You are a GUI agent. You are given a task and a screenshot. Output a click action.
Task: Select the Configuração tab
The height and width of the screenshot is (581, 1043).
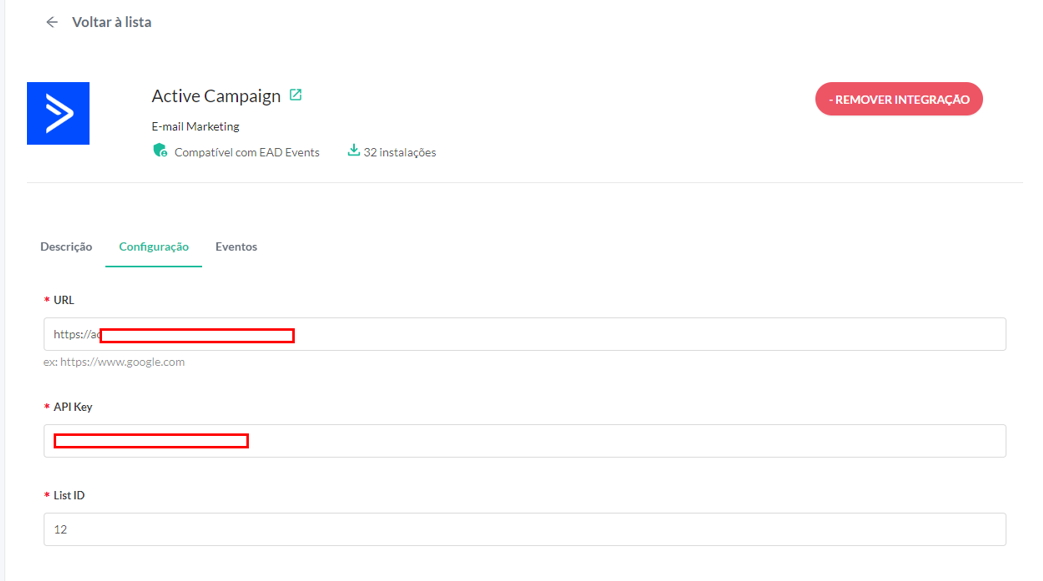click(154, 247)
